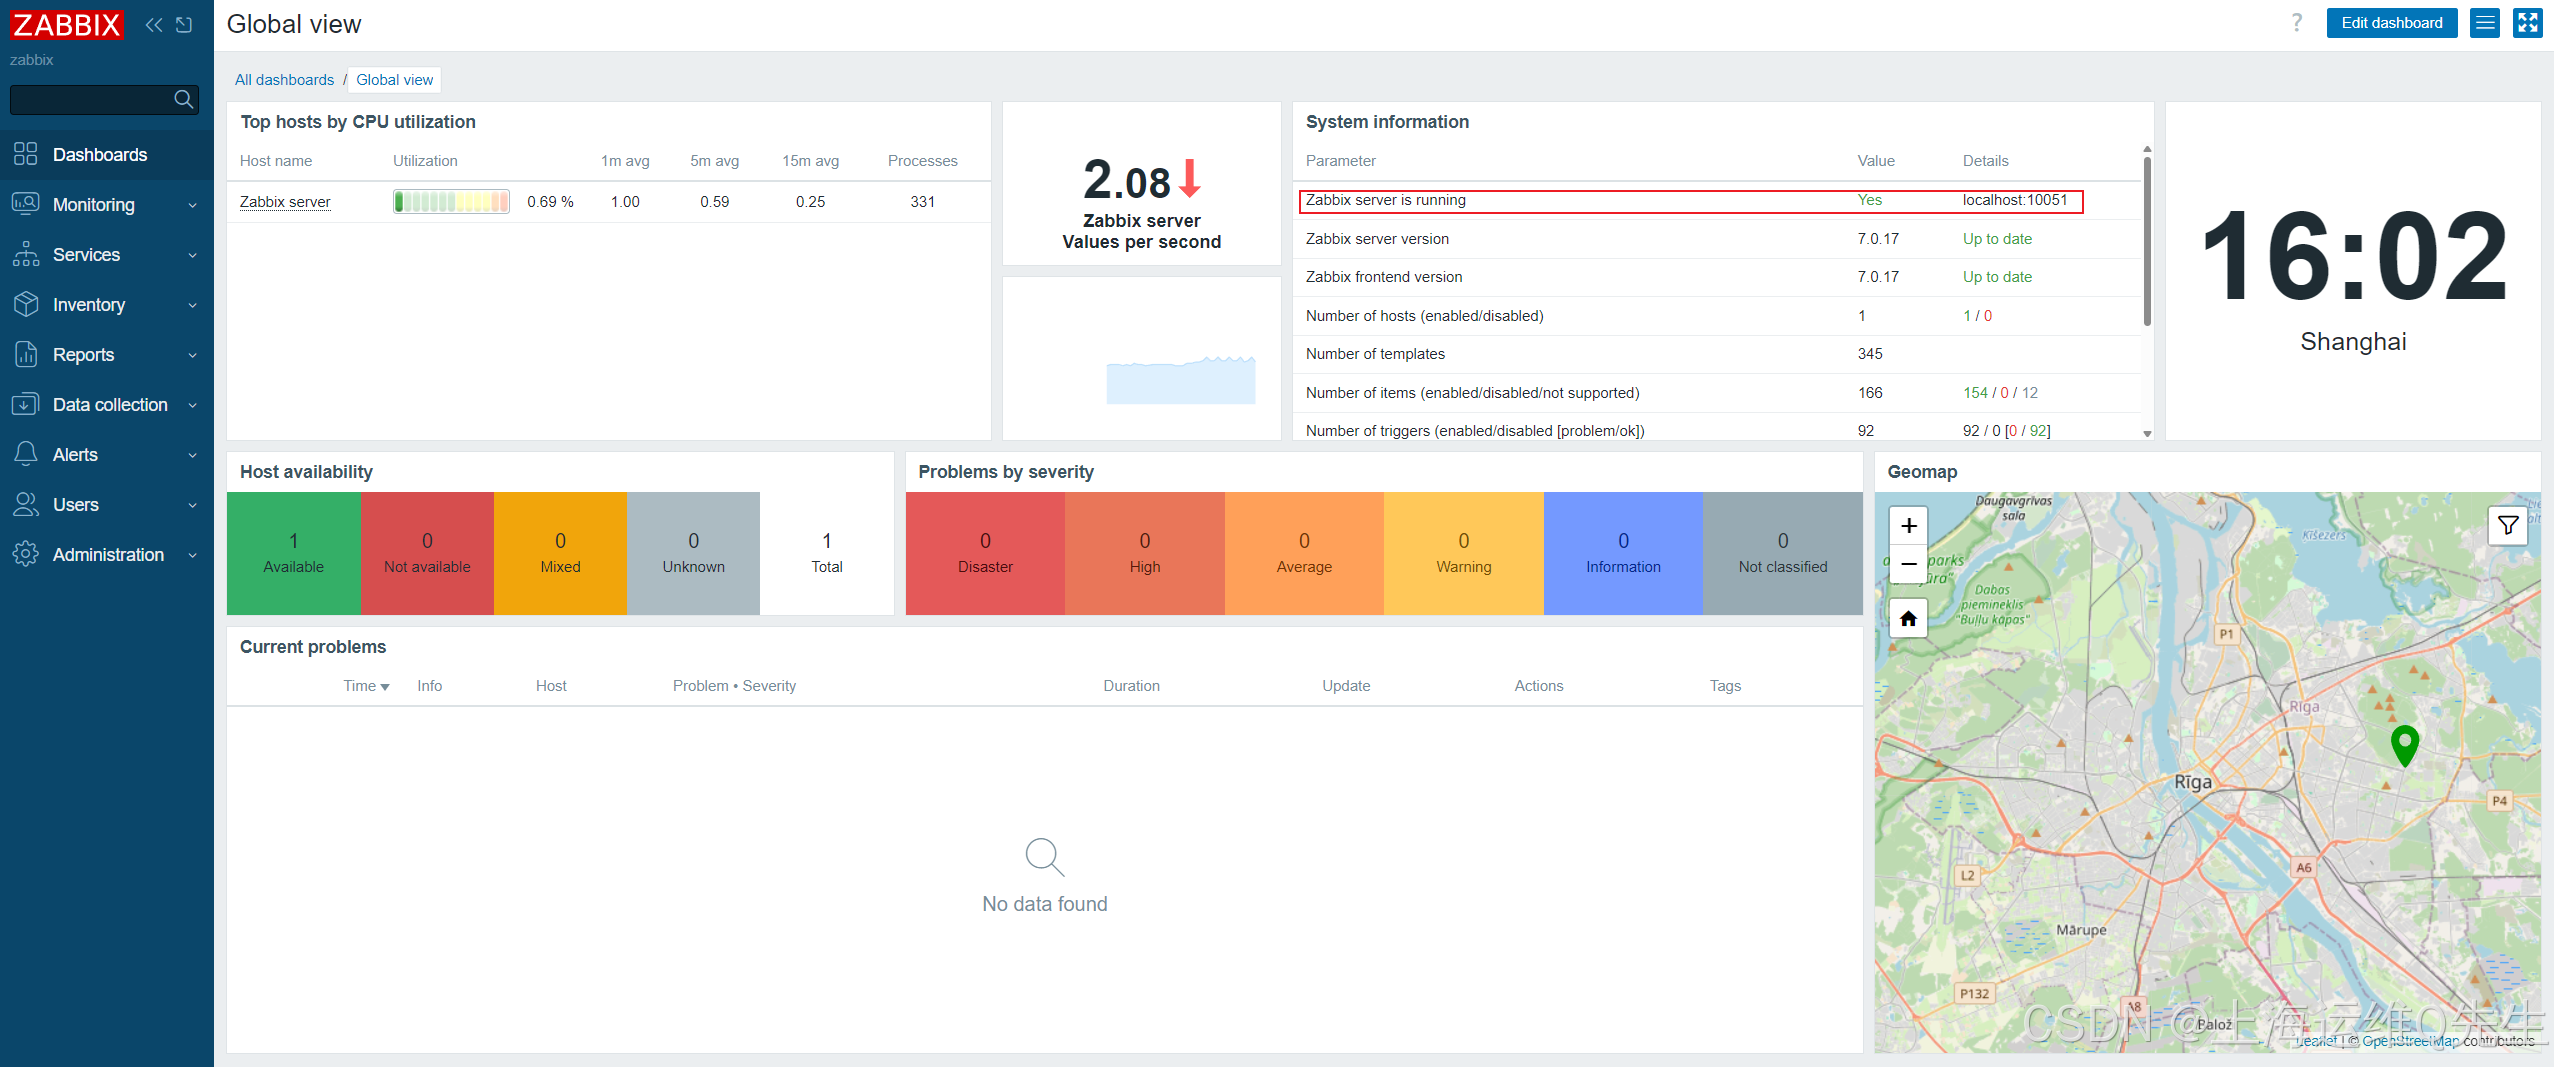Open the Zabbix server host link
The width and height of the screenshot is (2554, 1067).
tap(285, 202)
